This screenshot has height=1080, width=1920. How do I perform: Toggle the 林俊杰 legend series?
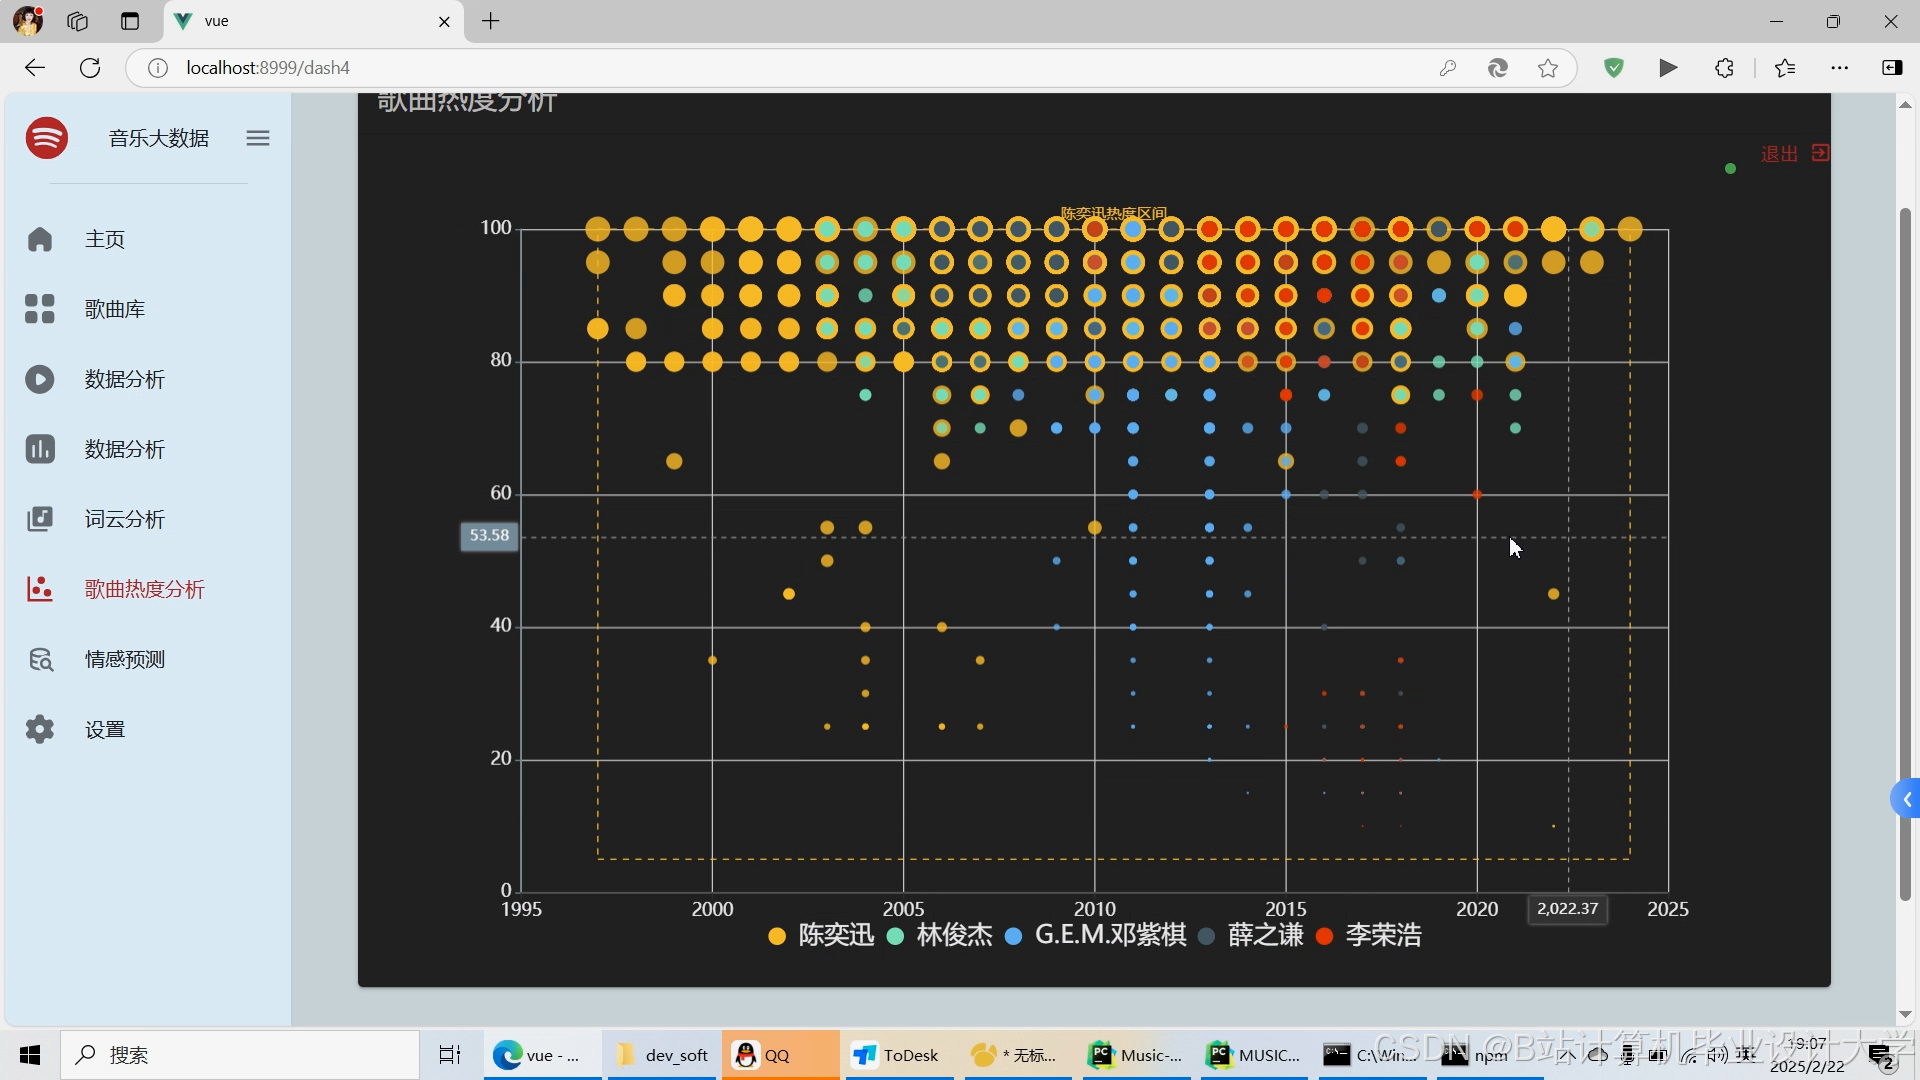tap(953, 936)
